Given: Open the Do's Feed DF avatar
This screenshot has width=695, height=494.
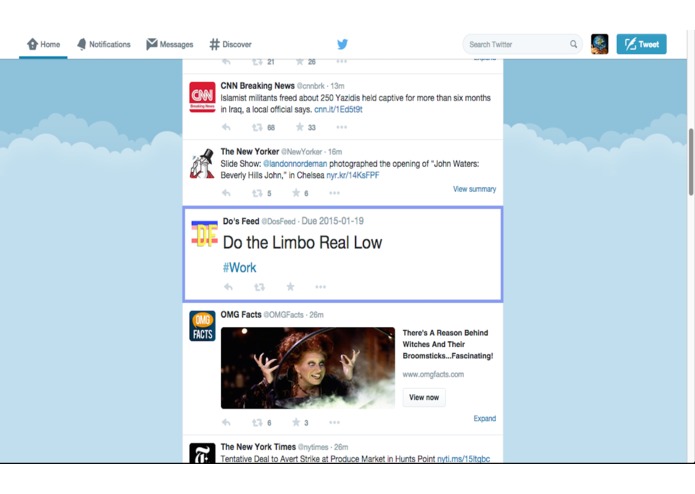Looking at the screenshot, I should [204, 233].
